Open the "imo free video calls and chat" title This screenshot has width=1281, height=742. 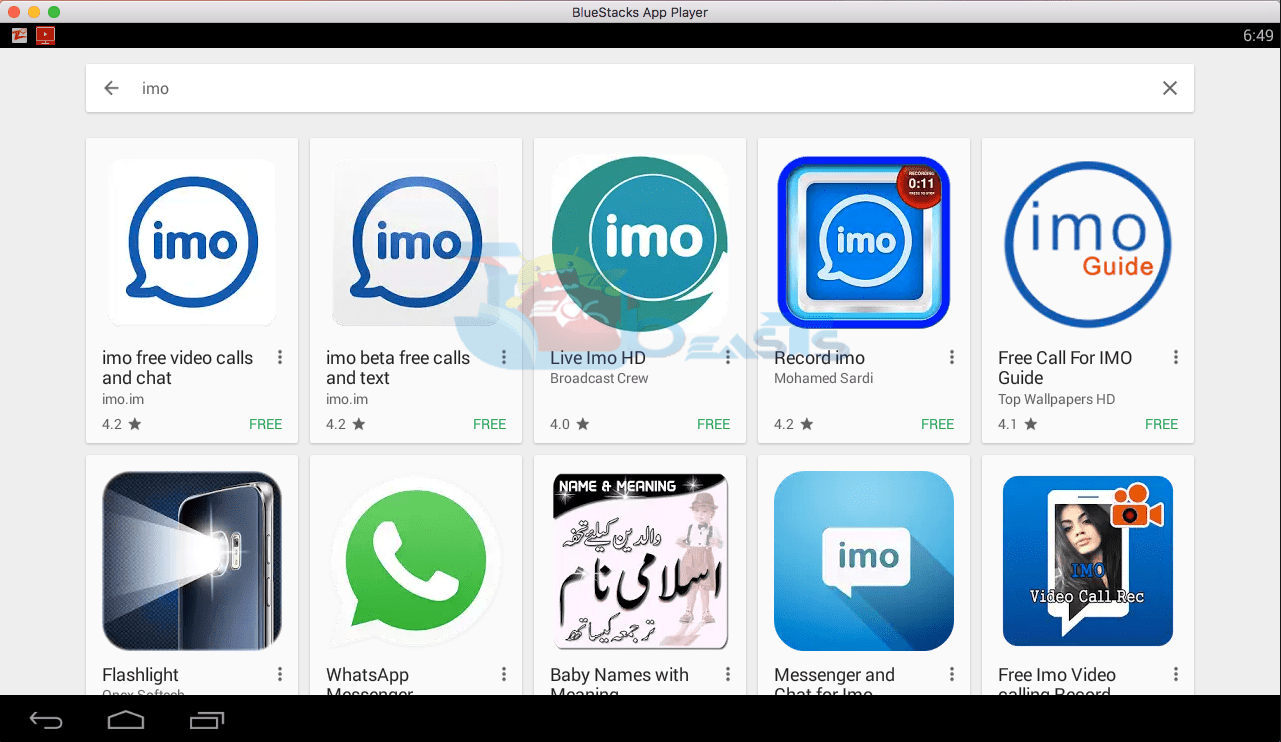(178, 368)
